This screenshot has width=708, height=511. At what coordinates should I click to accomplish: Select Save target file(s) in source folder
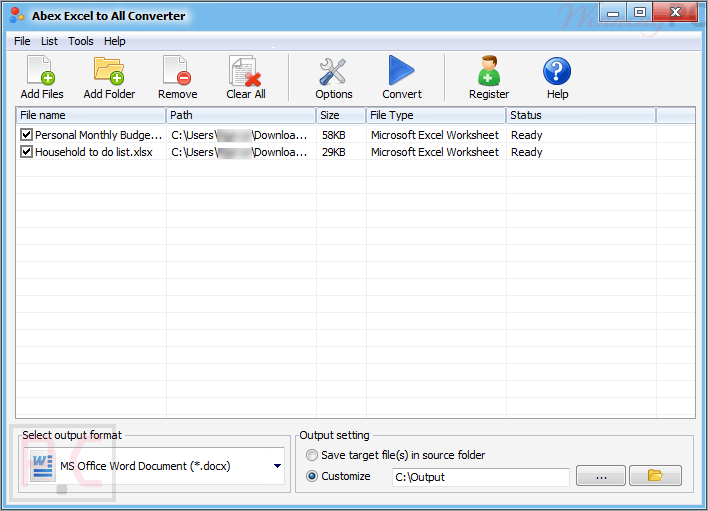pyautogui.click(x=312, y=455)
